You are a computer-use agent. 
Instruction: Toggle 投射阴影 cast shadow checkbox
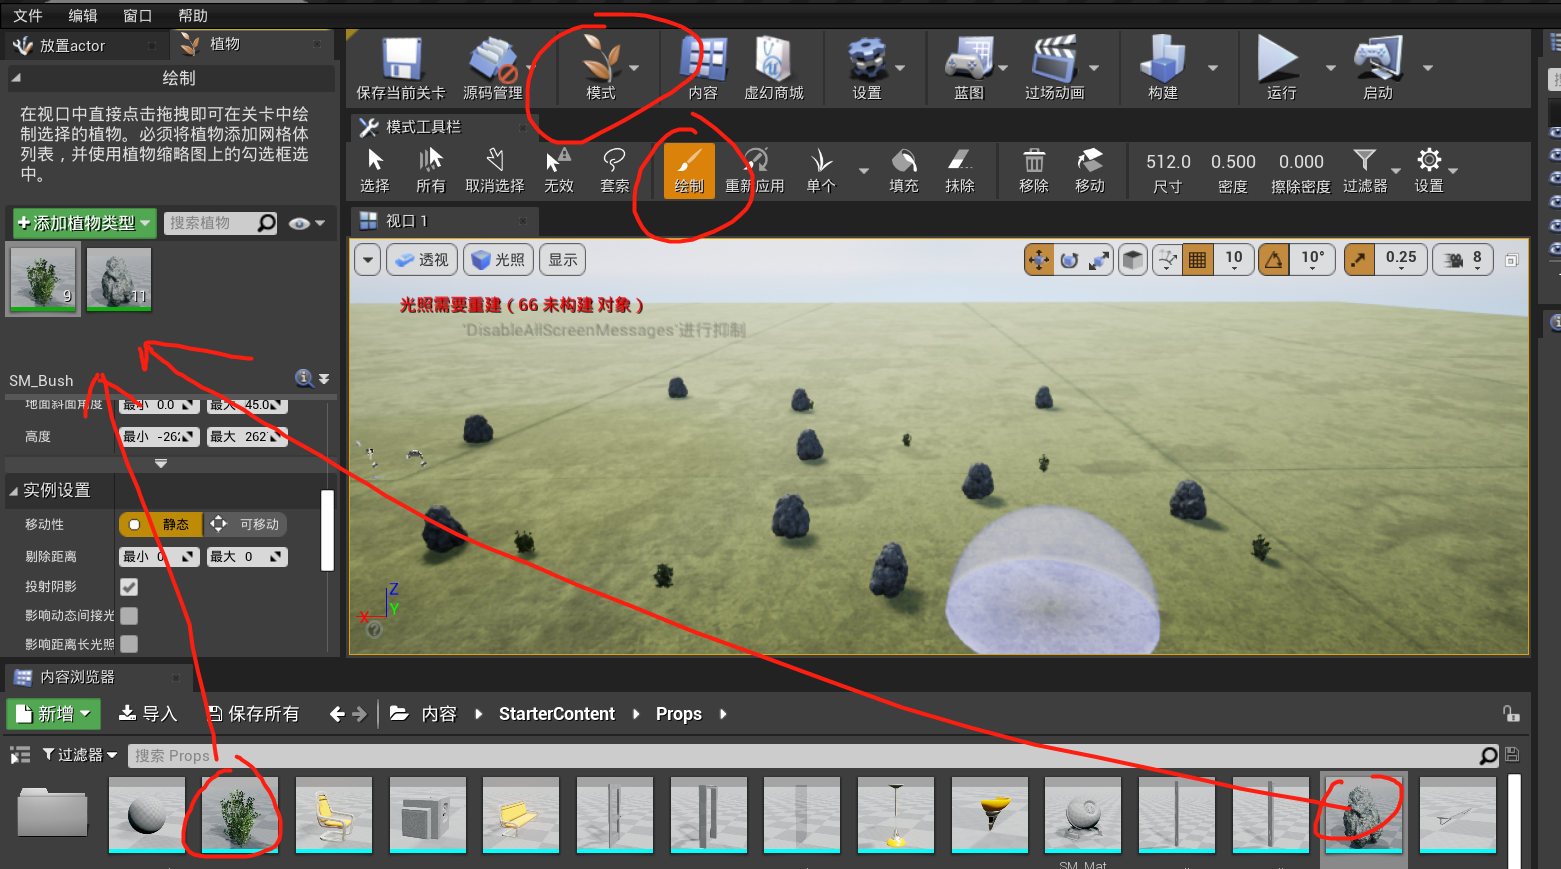pyautogui.click(x=129, y=587)
